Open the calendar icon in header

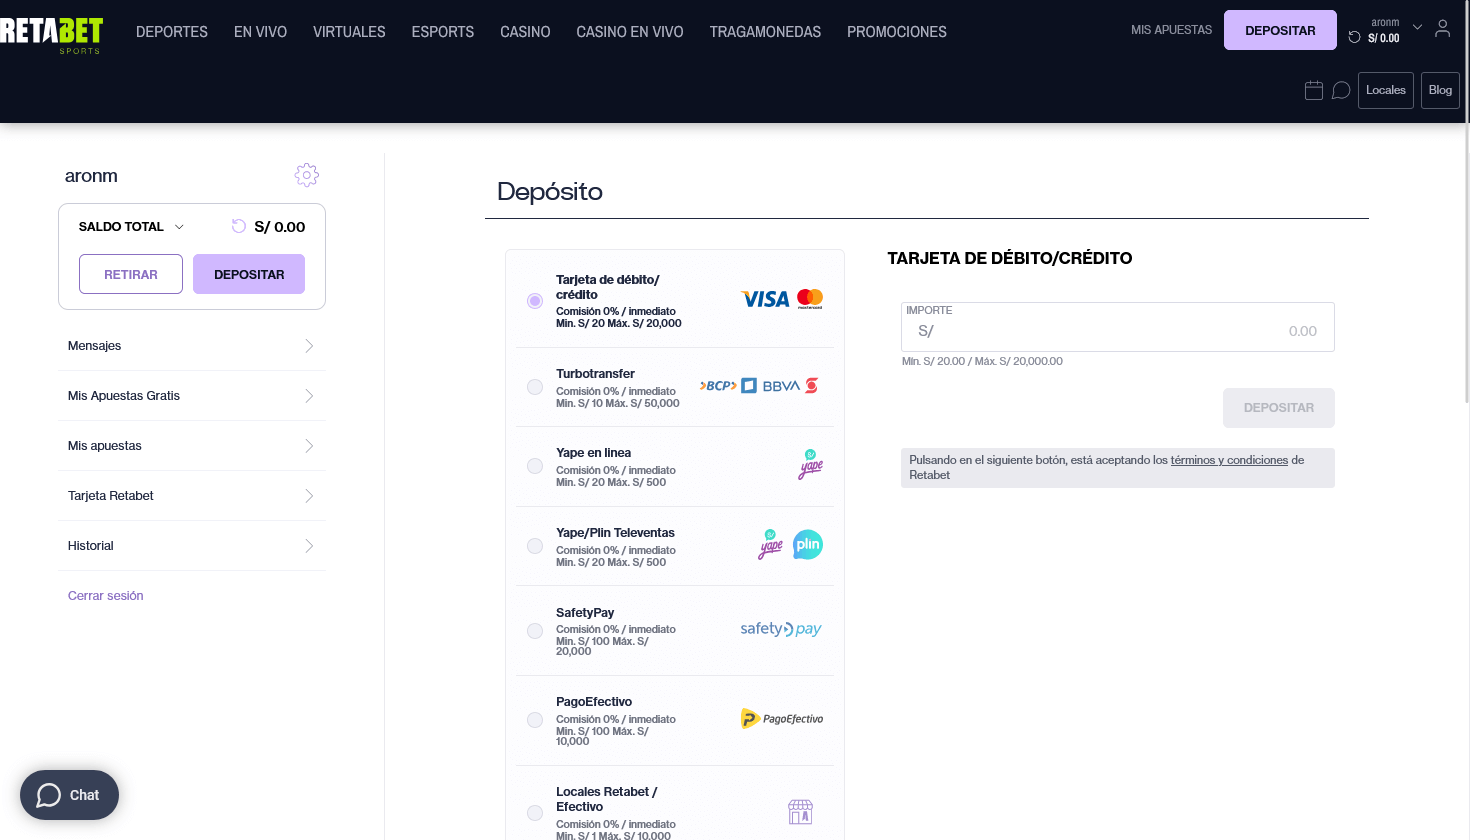tap(1314, 90)
